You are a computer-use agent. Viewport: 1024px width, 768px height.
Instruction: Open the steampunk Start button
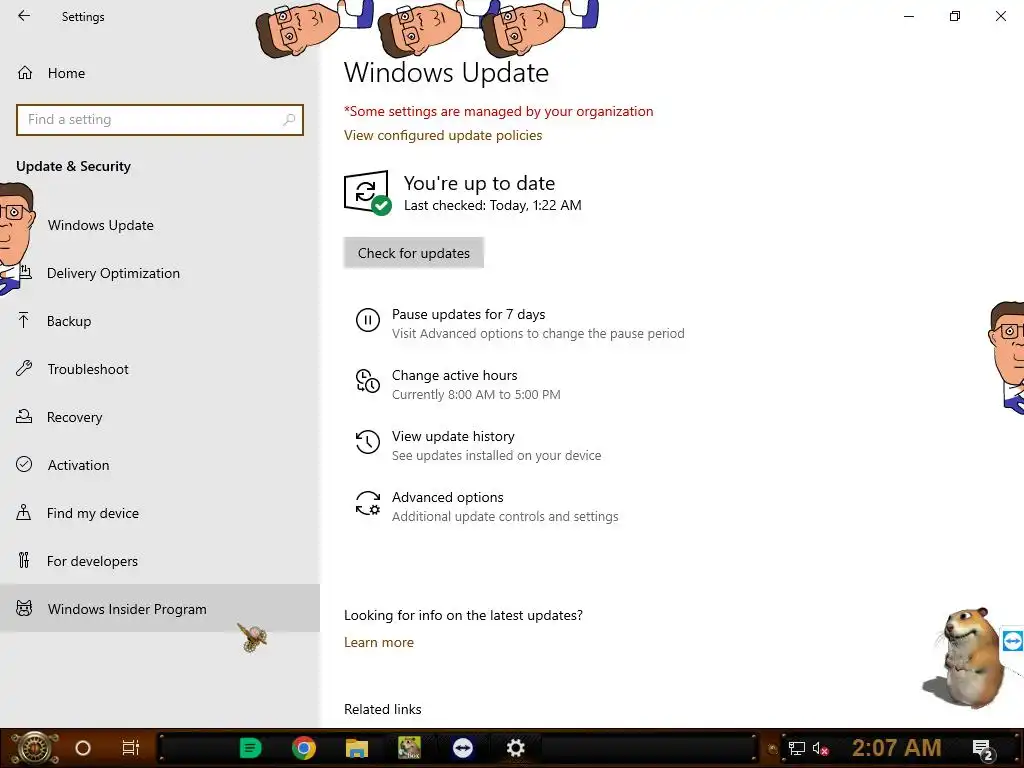pyautogui.click(x=34, y=748)
